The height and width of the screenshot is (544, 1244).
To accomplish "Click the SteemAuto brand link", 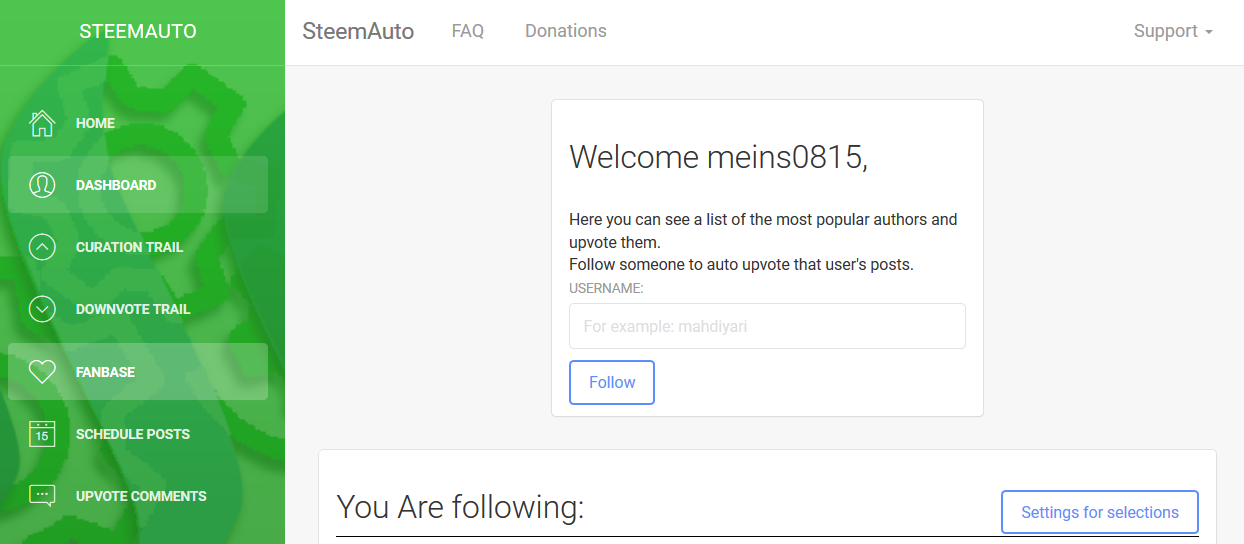I will [358, 31].
